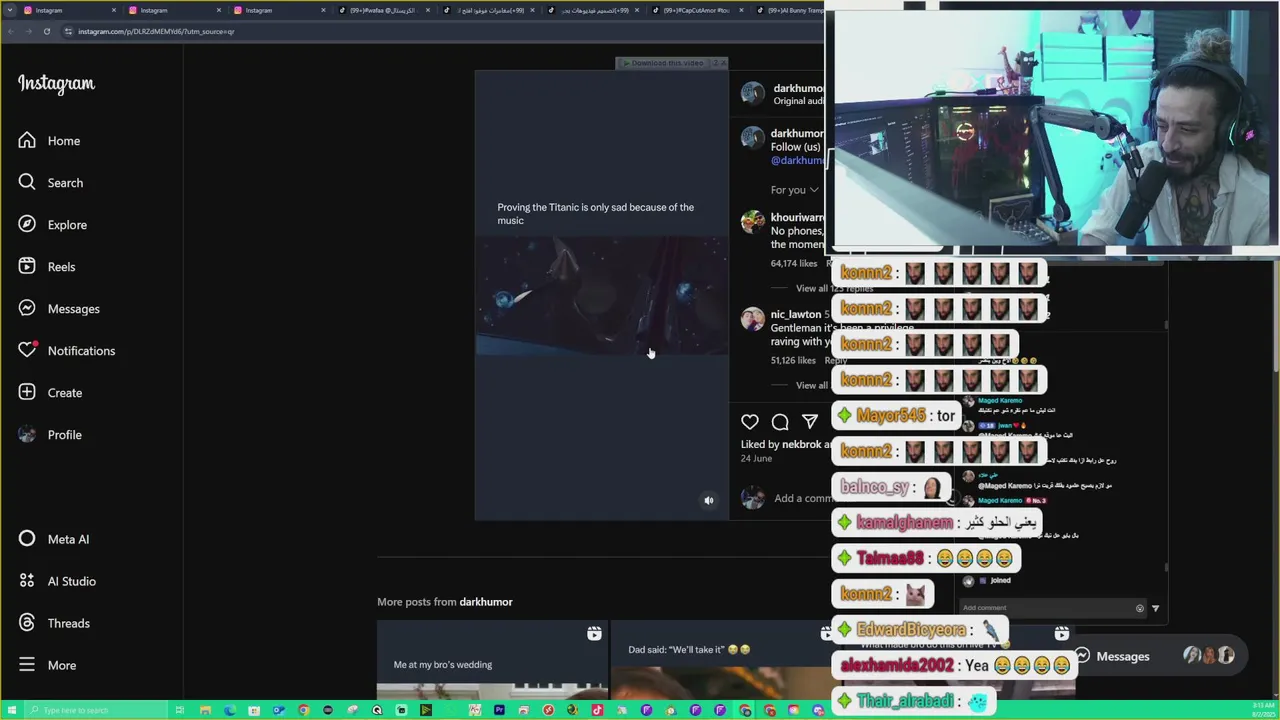Open 'Dad said: We'll take it' post thumbnail
The height and width of the screenshot is (720, 1280).
[x=725, y=660]
